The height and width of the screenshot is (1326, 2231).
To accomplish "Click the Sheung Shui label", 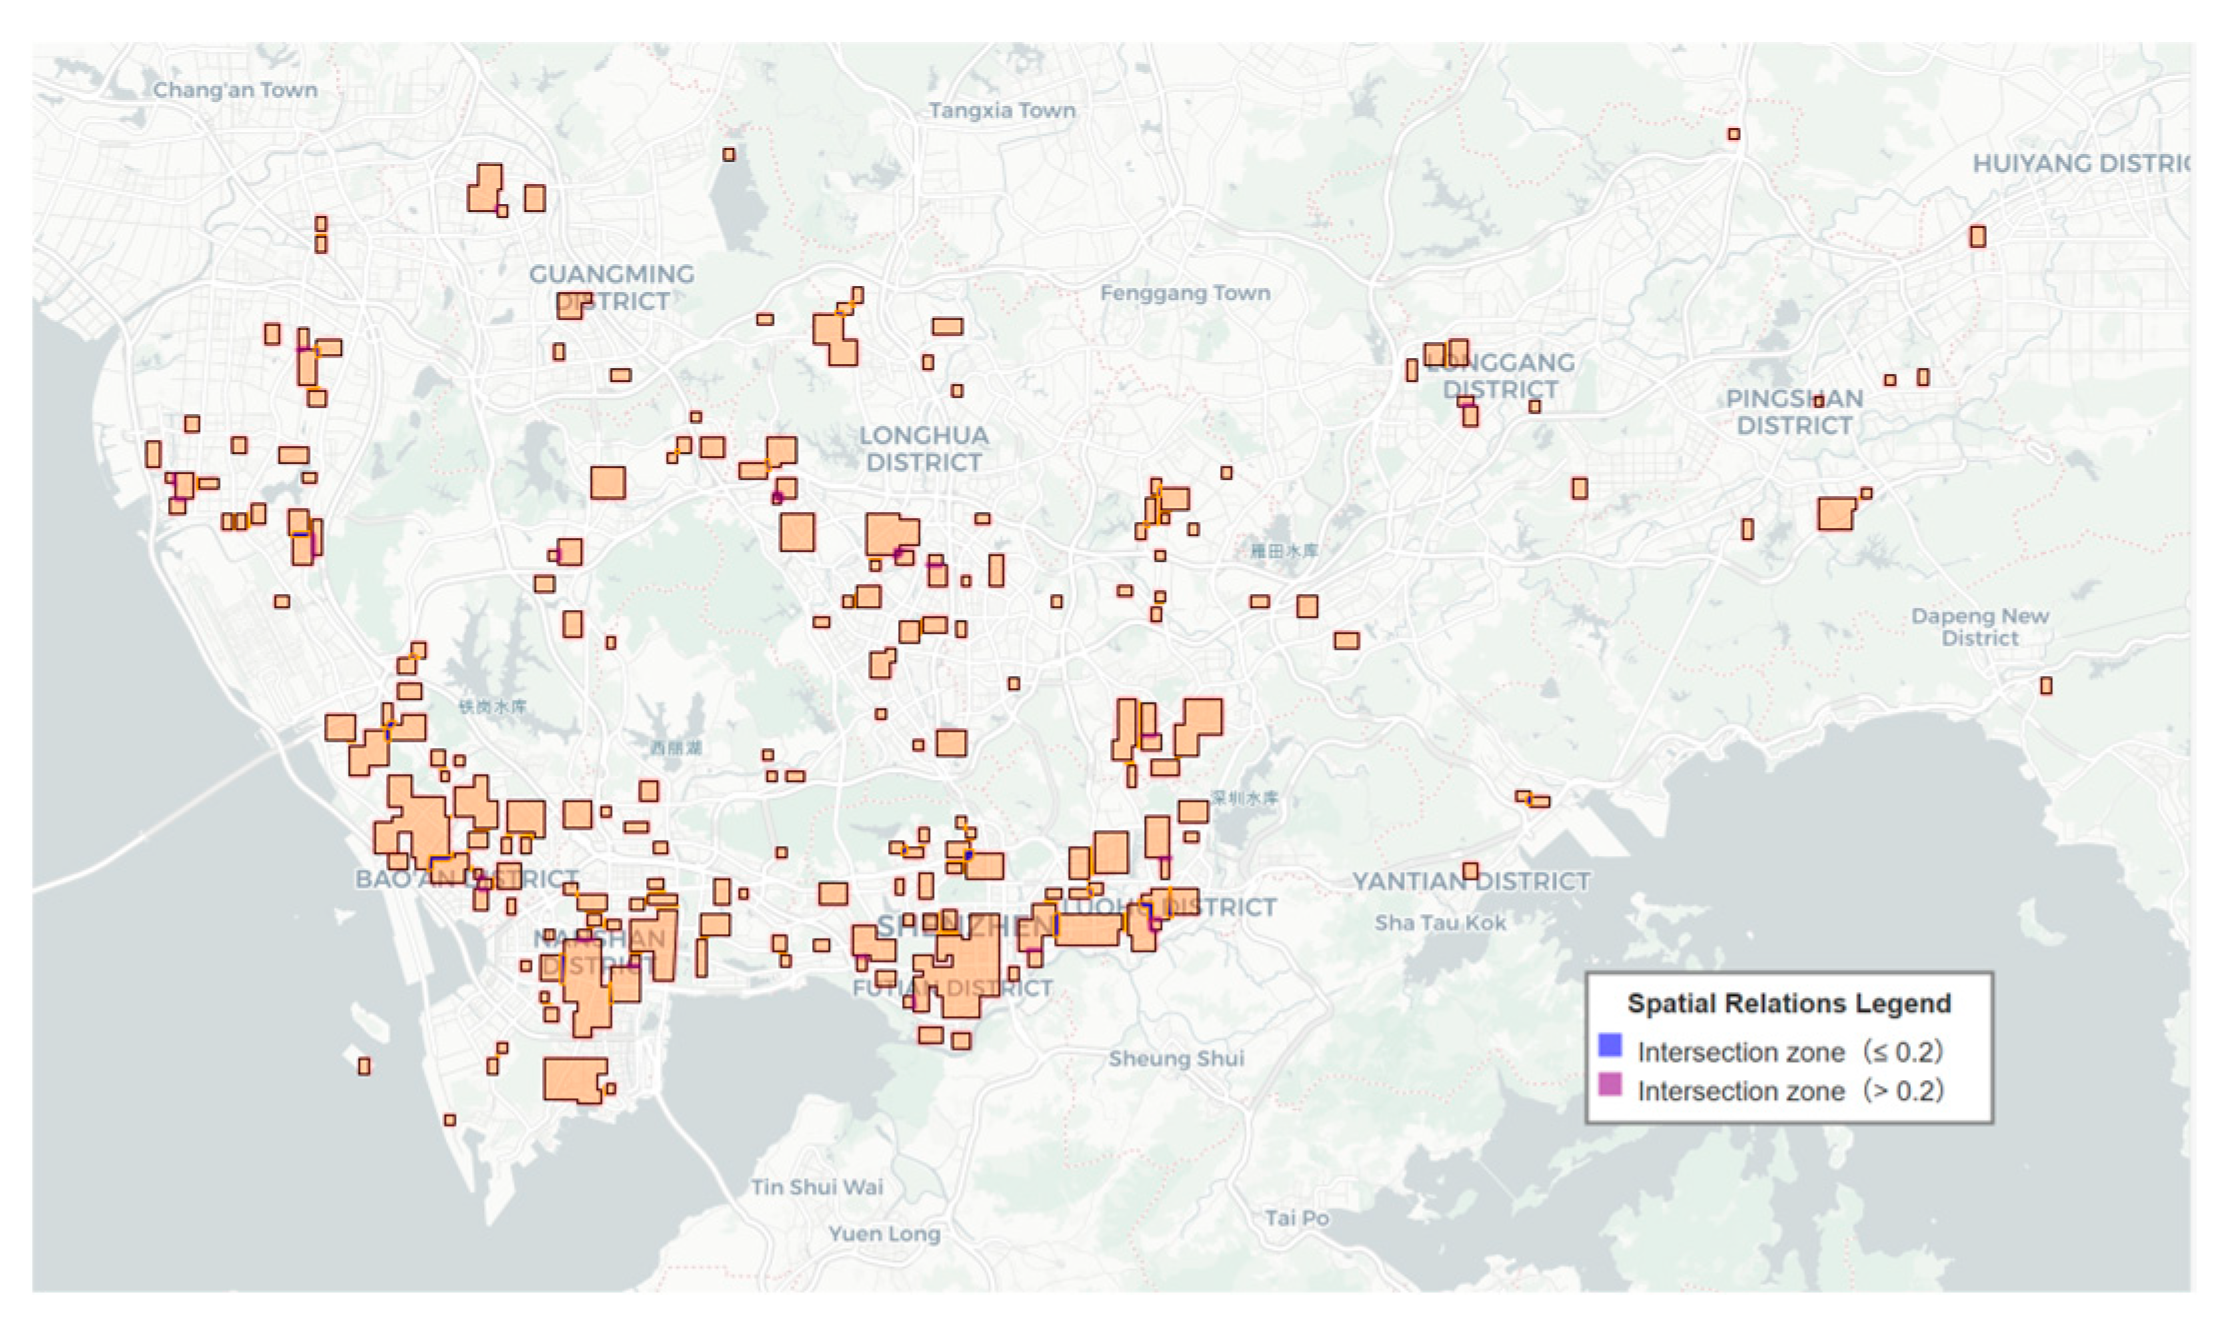I will point(1176,1058).
